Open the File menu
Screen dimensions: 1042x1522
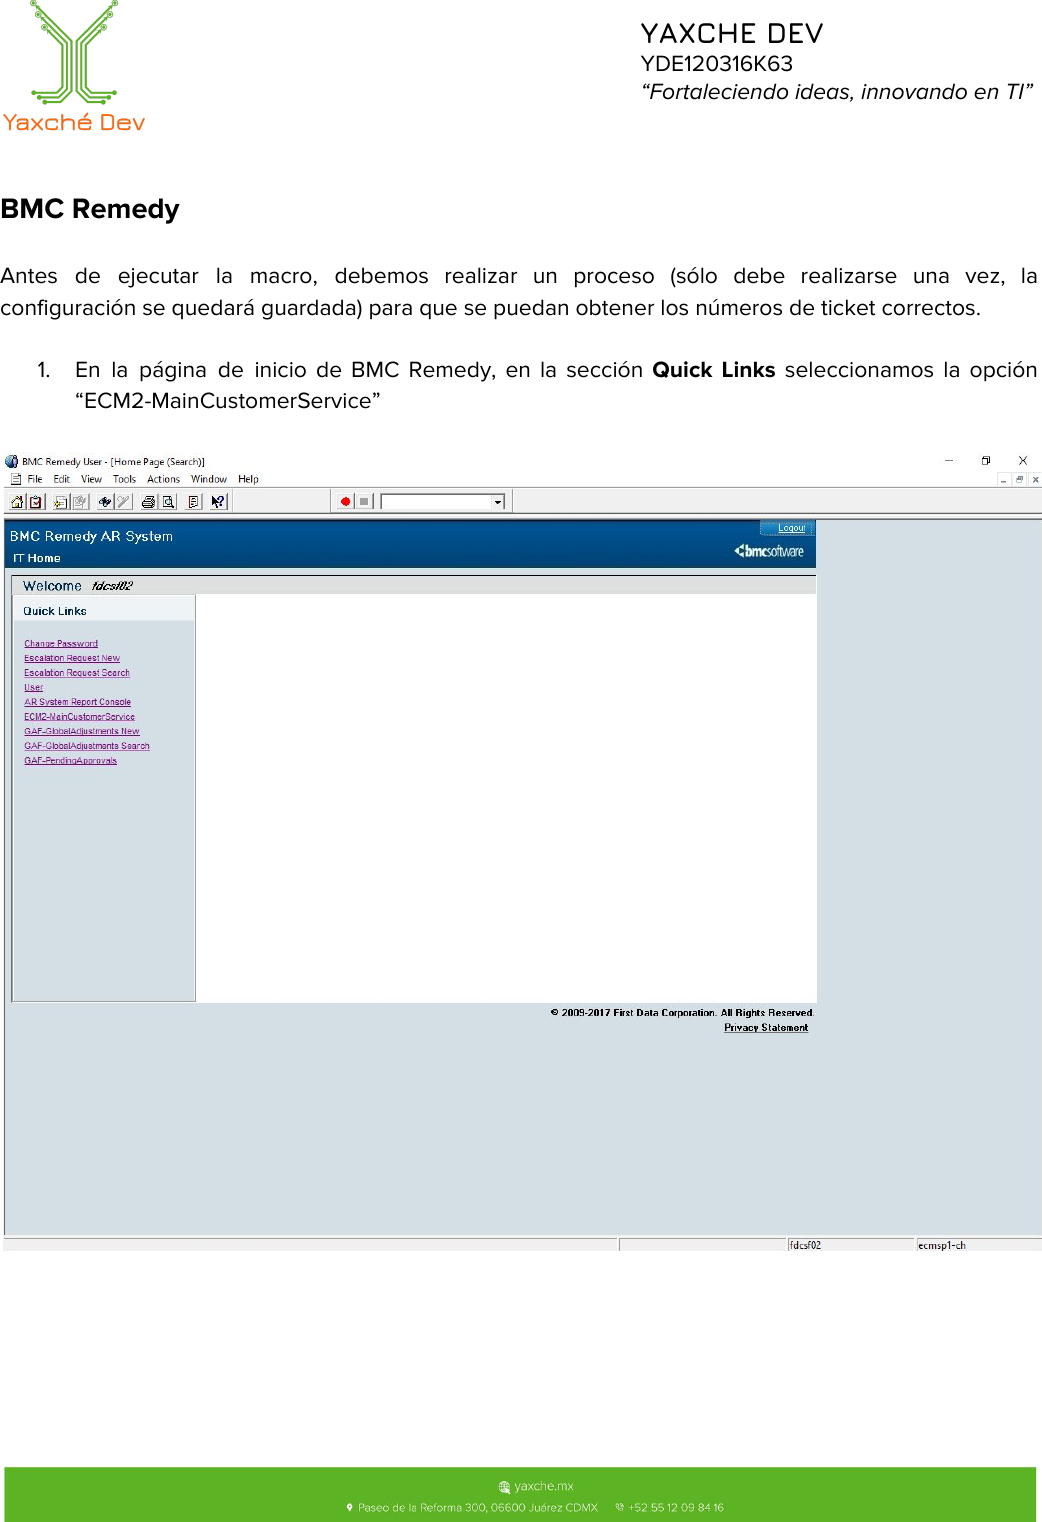[35, 479]
